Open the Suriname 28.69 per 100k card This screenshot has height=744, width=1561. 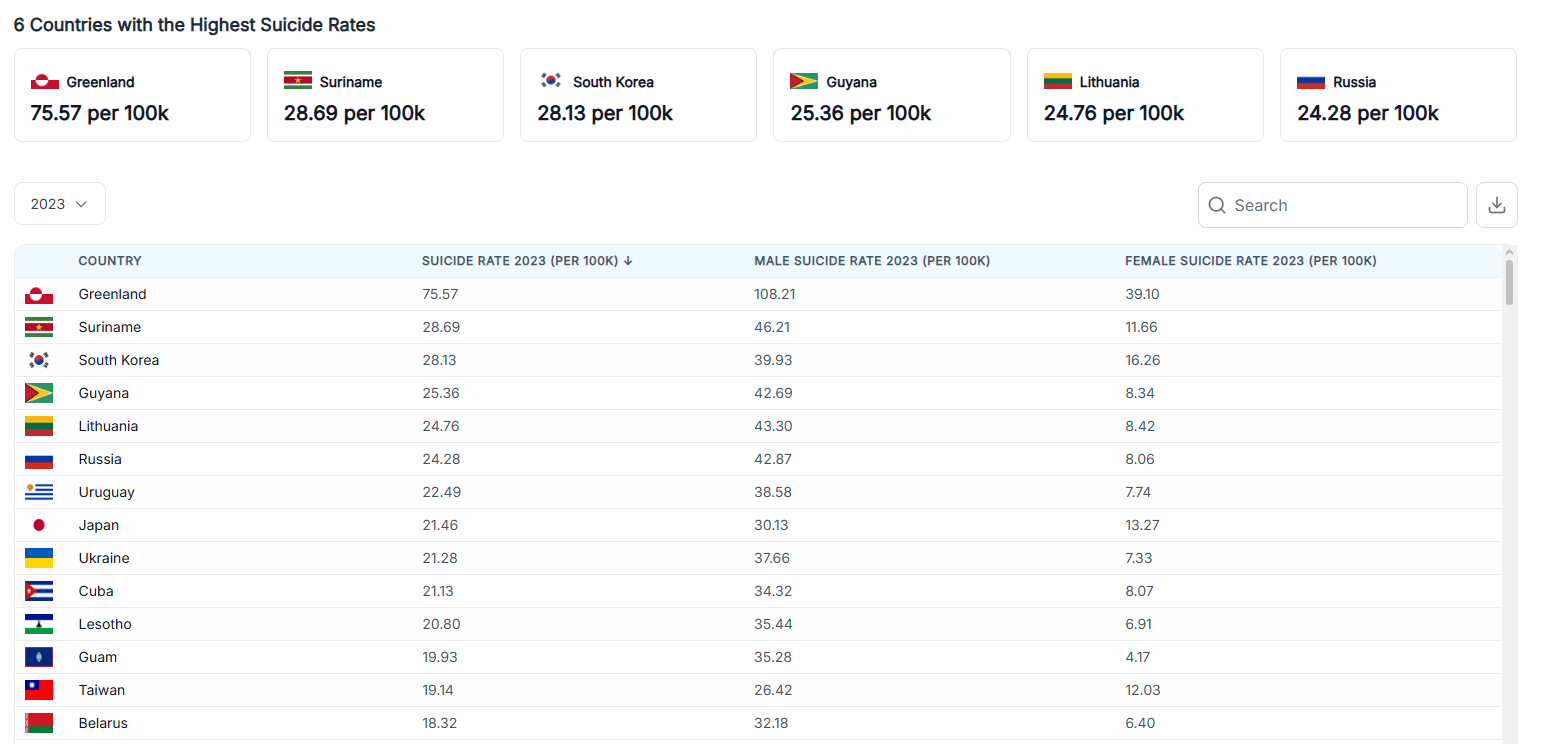click(x=385, y=95)
